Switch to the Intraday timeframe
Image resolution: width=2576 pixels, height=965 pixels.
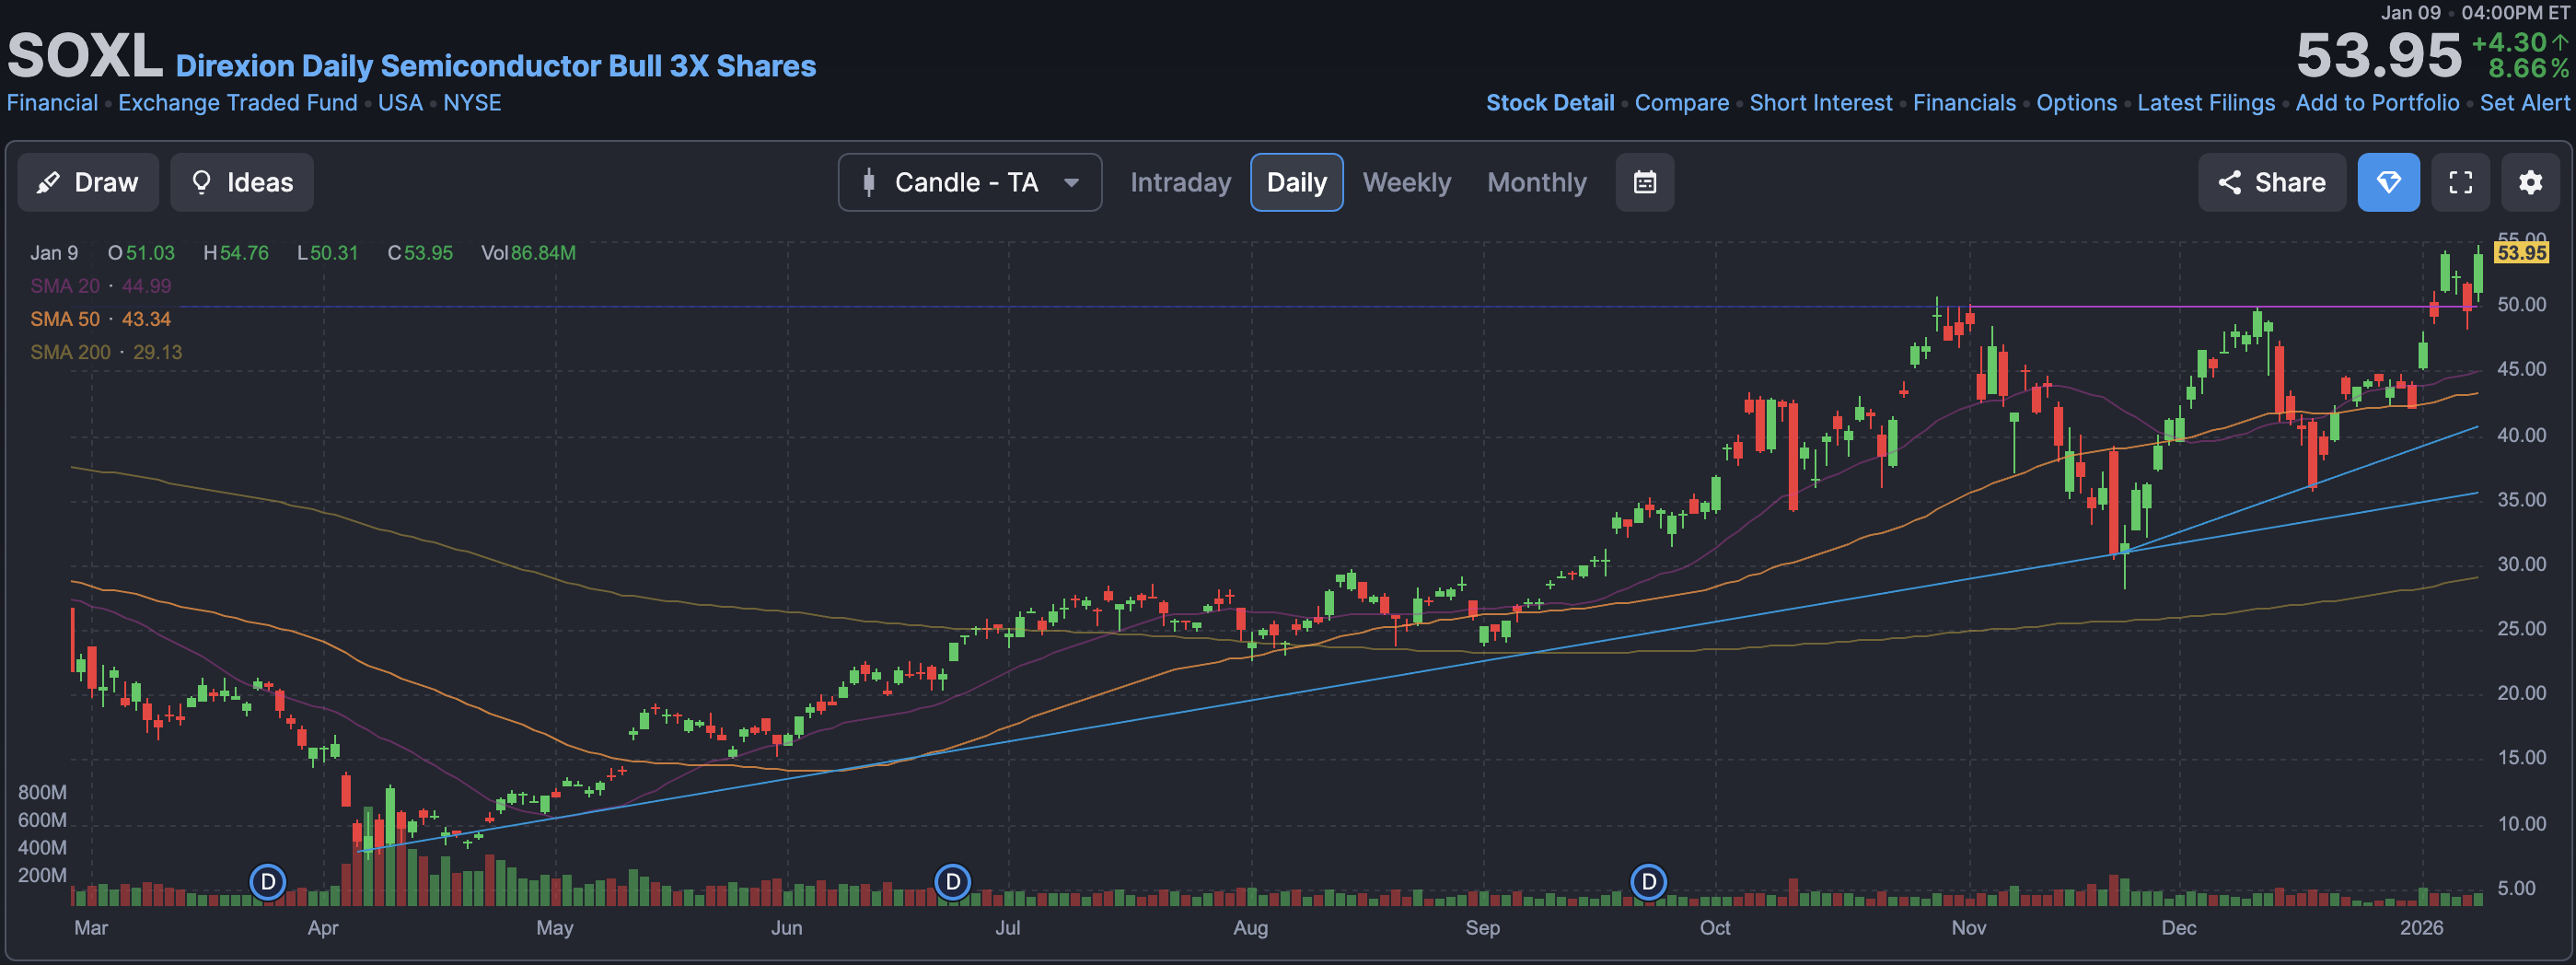[x=1180, y=182]
